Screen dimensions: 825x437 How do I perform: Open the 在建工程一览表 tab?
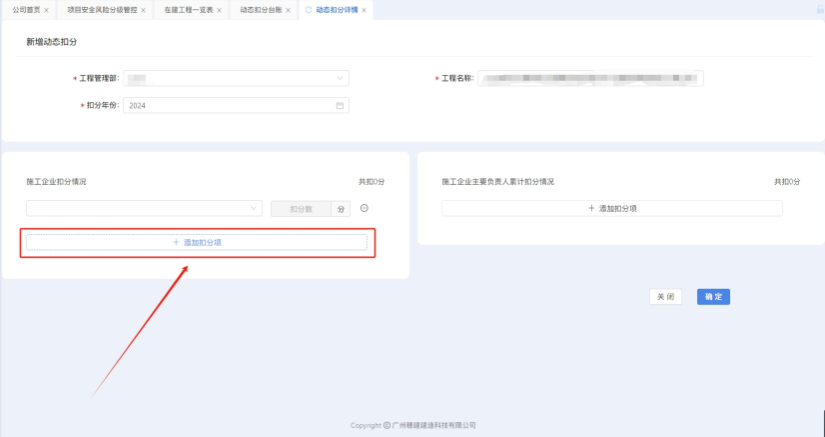(187, 10)
